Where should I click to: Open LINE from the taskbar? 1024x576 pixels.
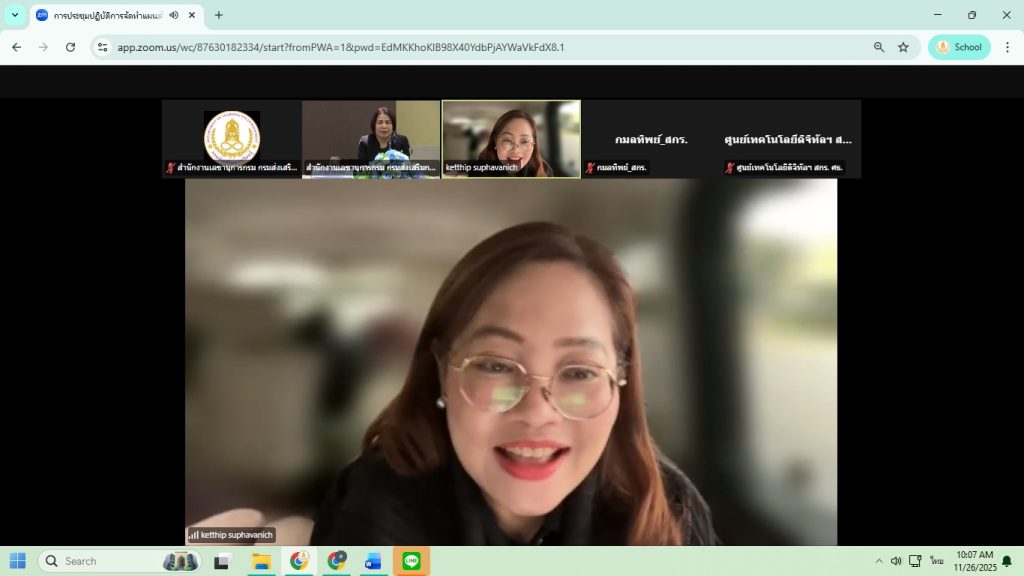coord(411,561)
